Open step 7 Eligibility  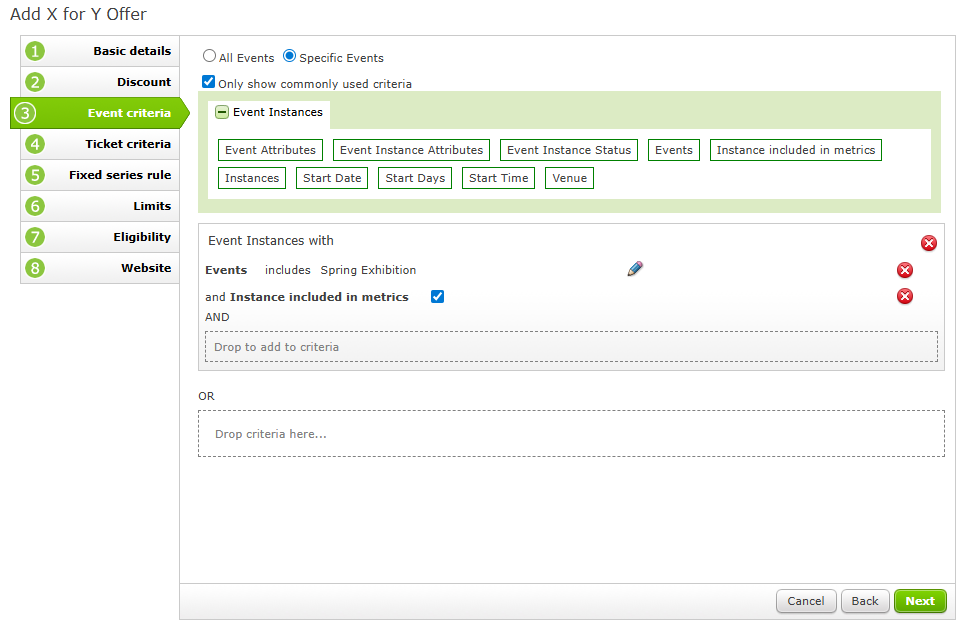(100, 237)
